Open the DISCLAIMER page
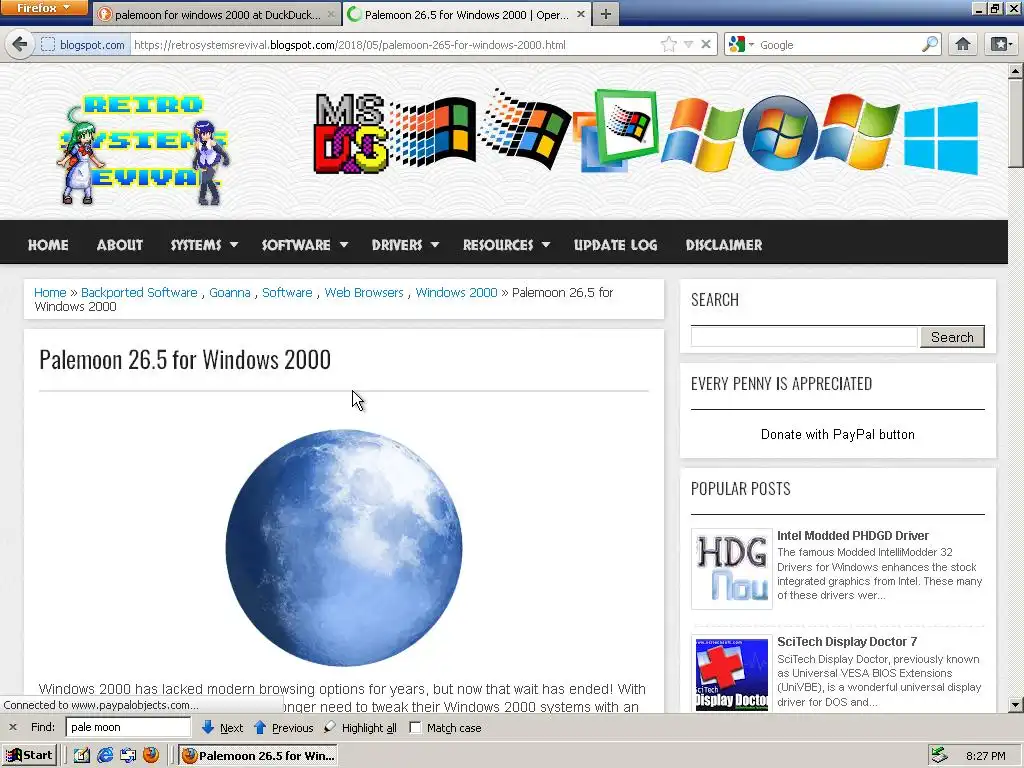This screenshot has width=1024, height=768. pyautogui.click(x=724, y=245)
